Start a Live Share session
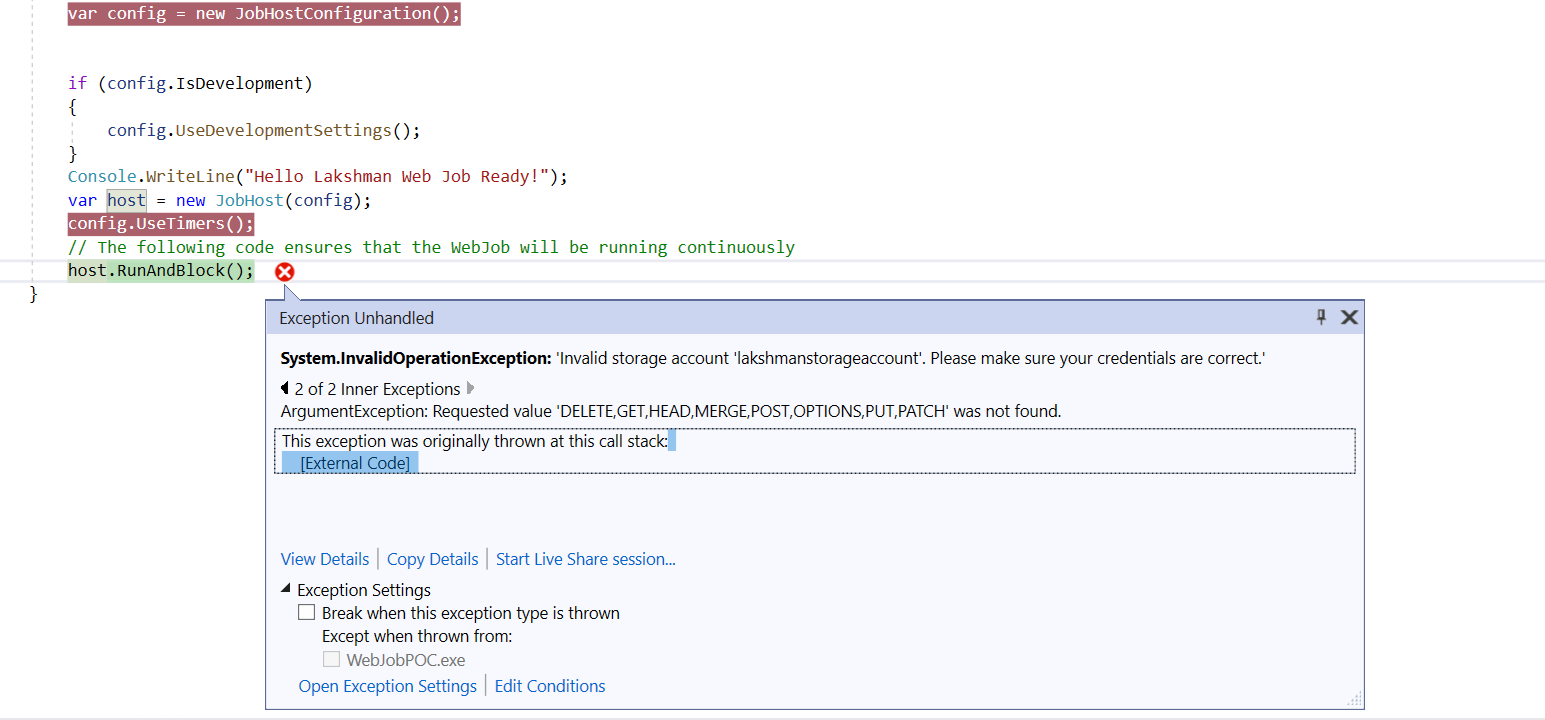Image resolution: width=1545 pixels, height=720 pixels. point(585,558)
